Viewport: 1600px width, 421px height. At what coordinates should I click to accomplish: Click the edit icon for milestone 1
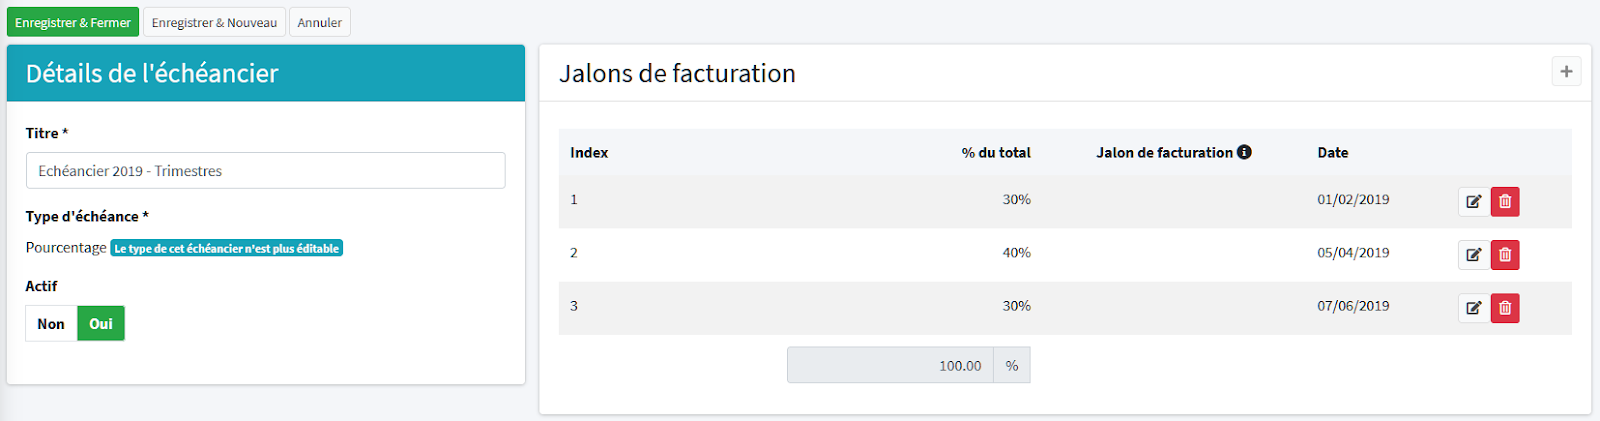pyautogui.click(x=1473, y=201)
